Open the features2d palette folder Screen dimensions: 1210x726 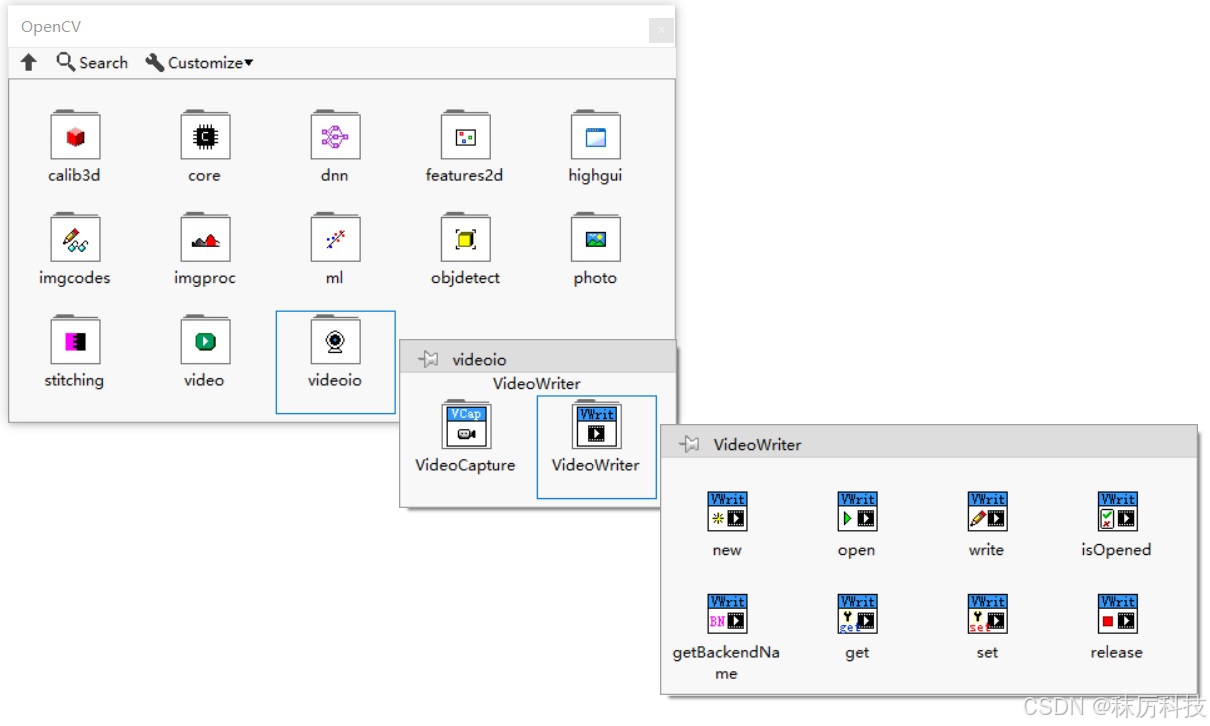(x=465, y=135)
